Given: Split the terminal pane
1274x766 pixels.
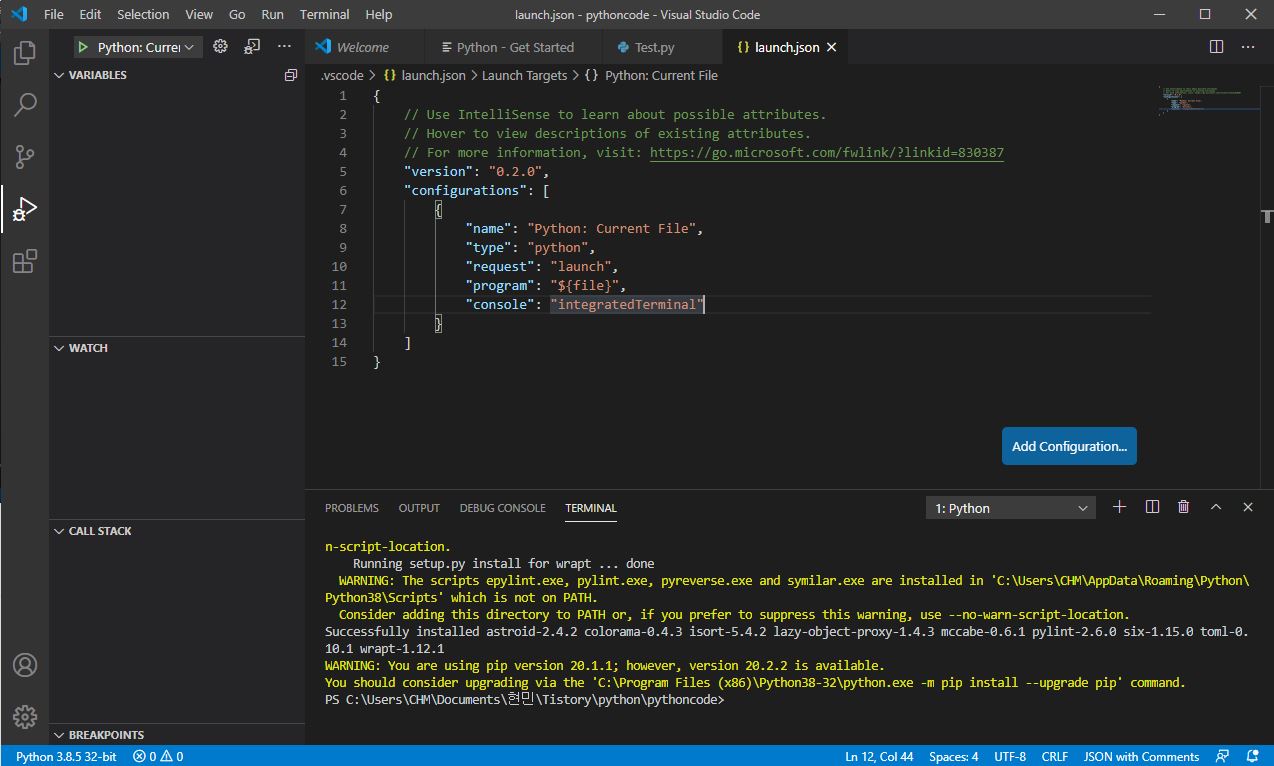Looking at the screenshot, I should 1152,507.
